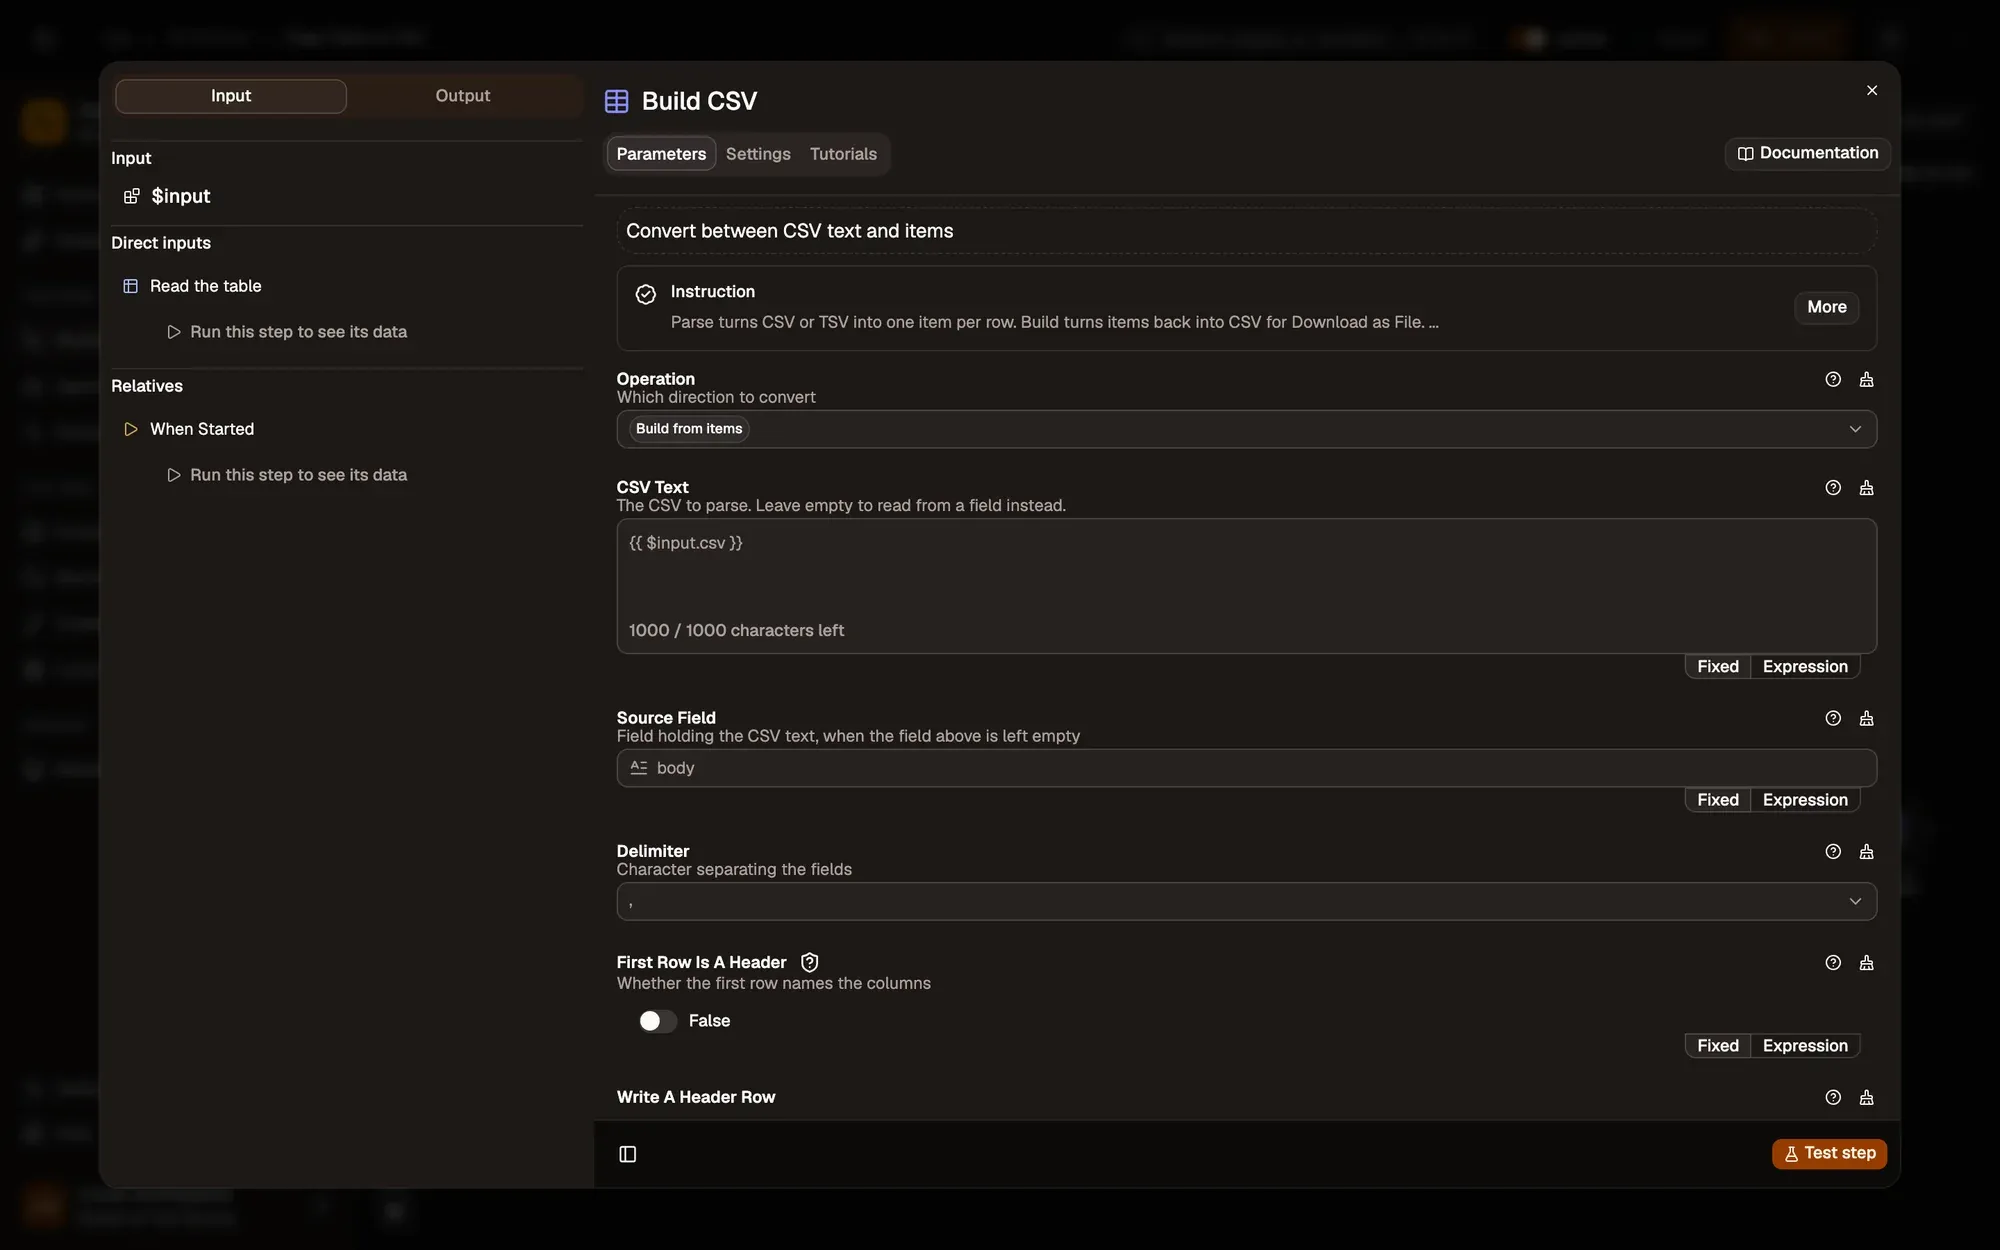Click the pin icon beside Delimiter
The height and width of the screenshot is (1250, 2000).
pyautogui.click(x=1866, y=851)
